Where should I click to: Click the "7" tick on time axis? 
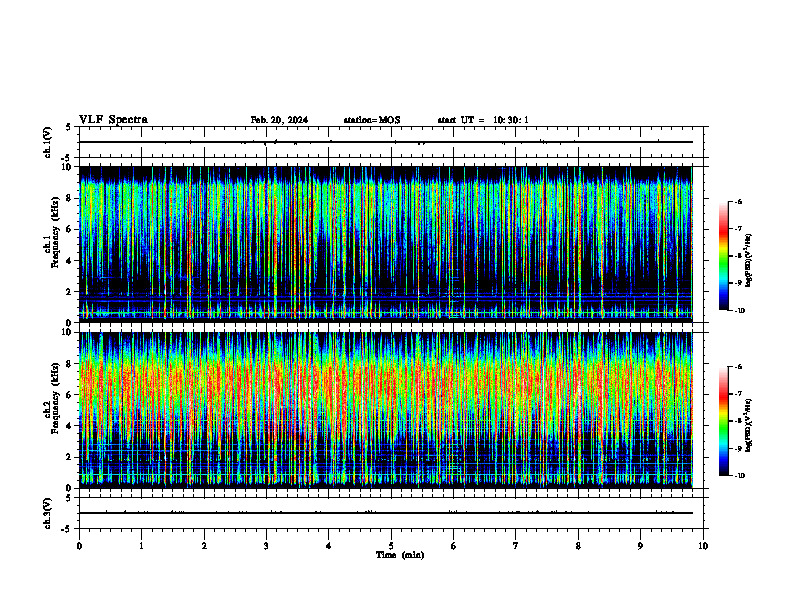[516, 546]
